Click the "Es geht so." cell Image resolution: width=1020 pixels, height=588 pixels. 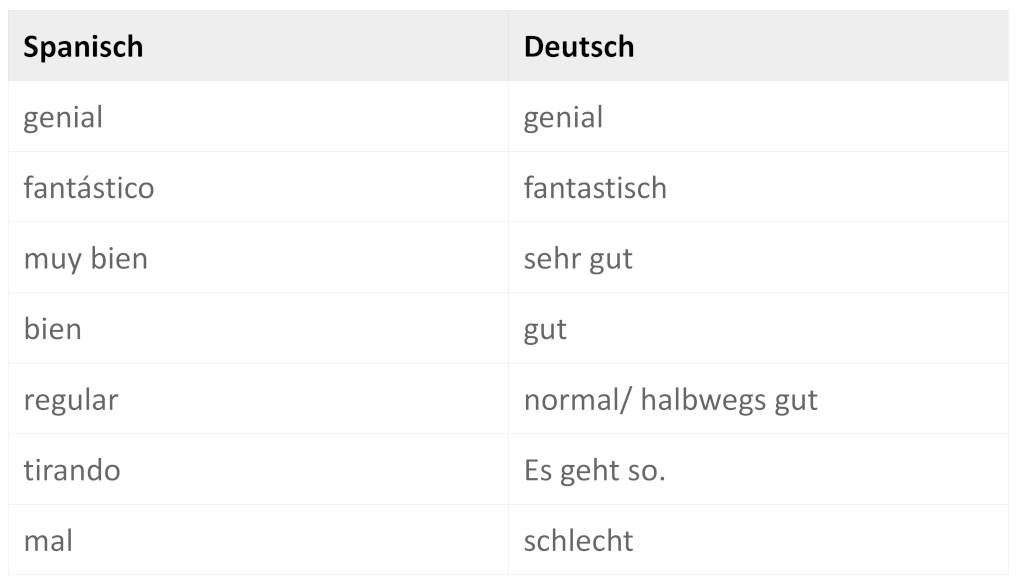coord(594,470)
